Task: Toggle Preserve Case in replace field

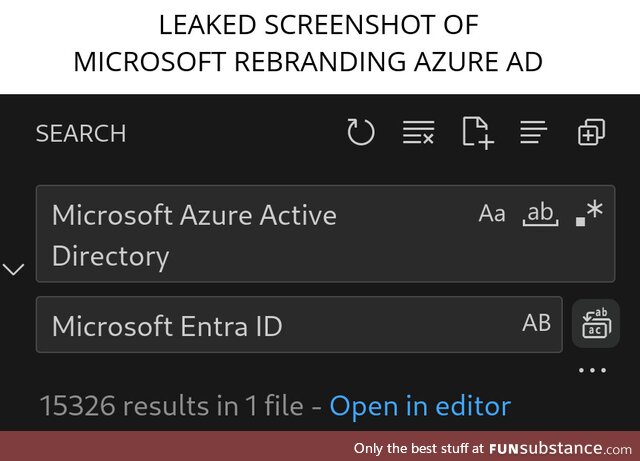Action: 537,323
